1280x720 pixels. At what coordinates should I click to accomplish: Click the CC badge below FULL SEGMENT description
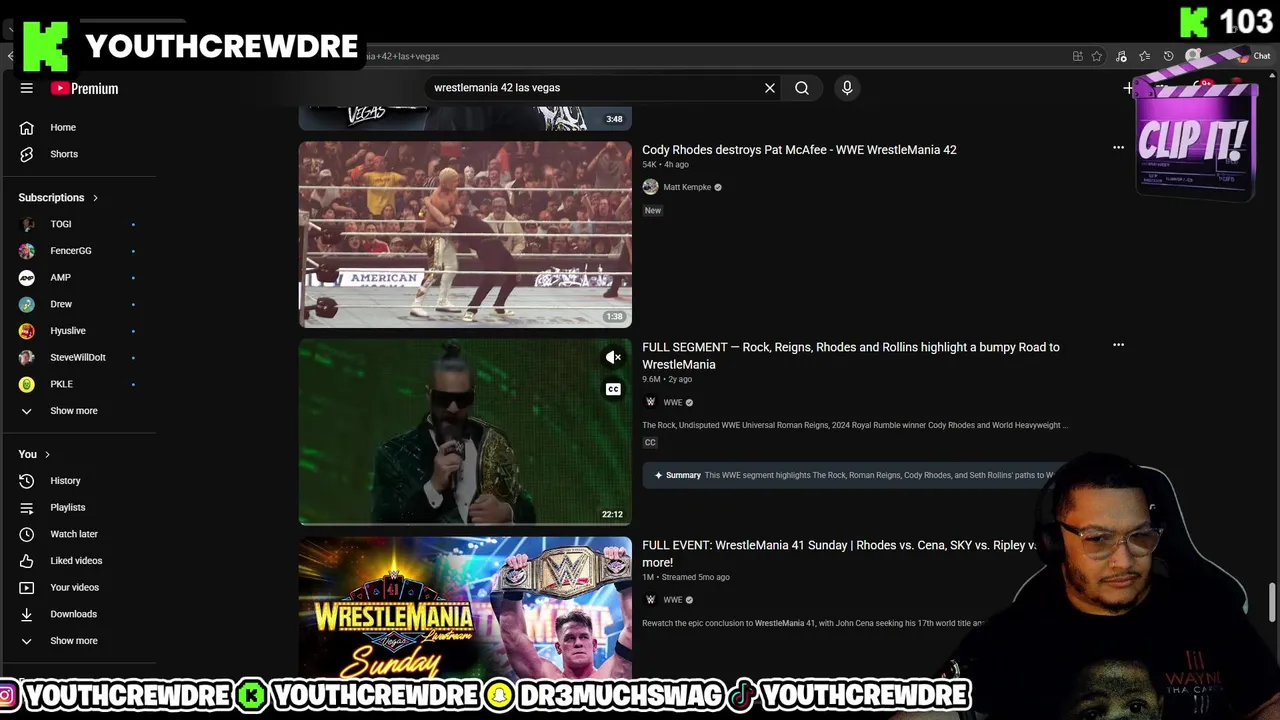point(650,442)
